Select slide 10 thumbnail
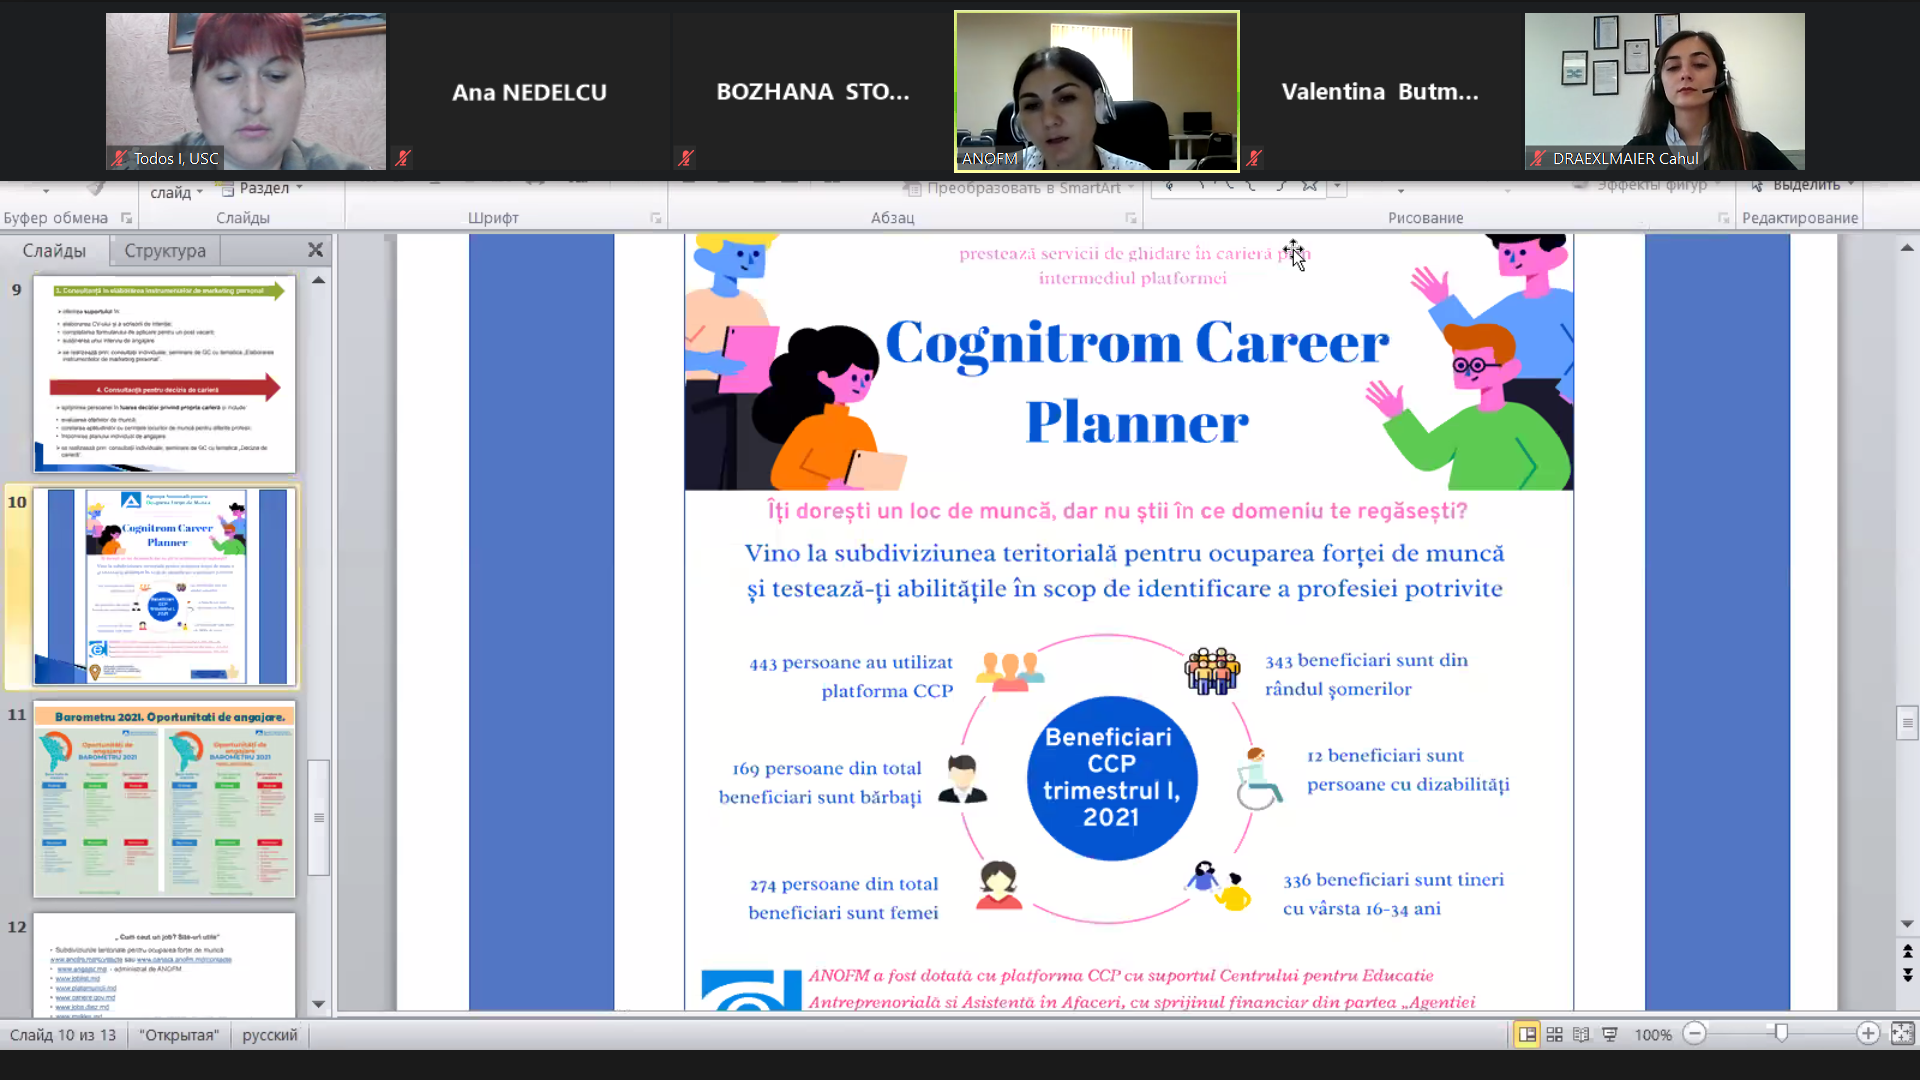1920x1080 pixels. (164, 587)
